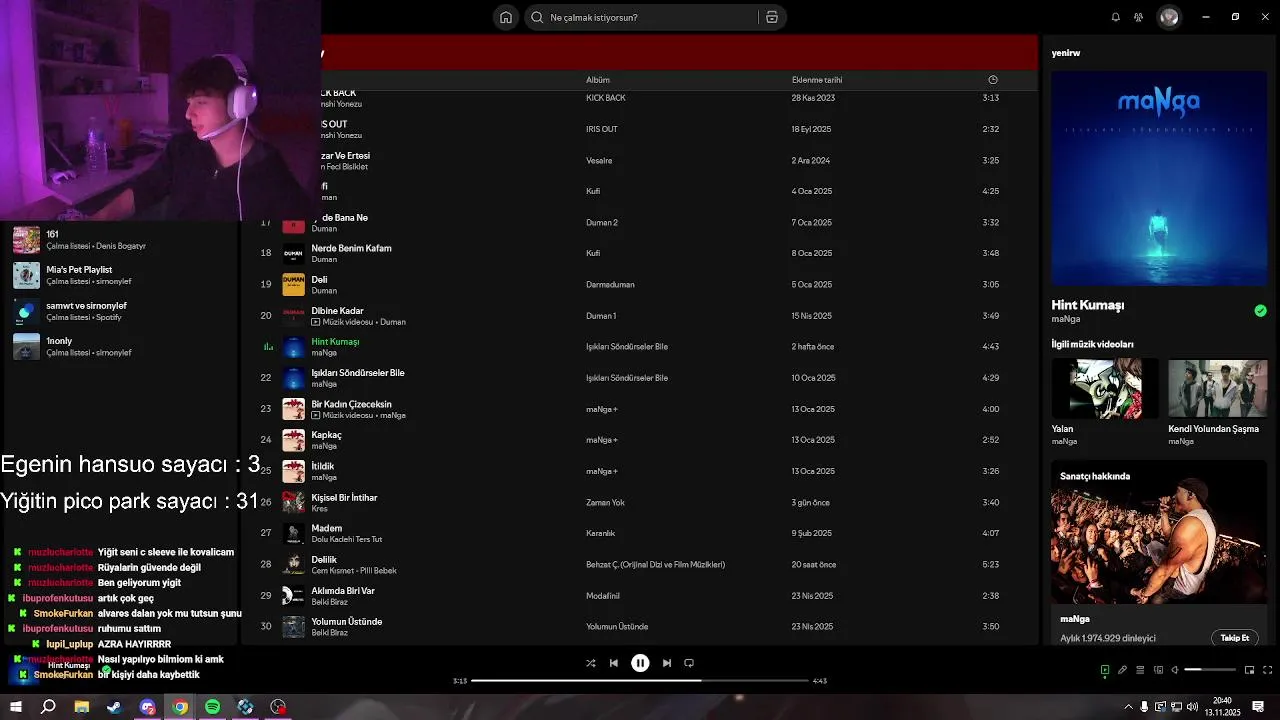1280x720 pixels.
Task: Toggle the Now Playing view icon
Action: 1105,670
